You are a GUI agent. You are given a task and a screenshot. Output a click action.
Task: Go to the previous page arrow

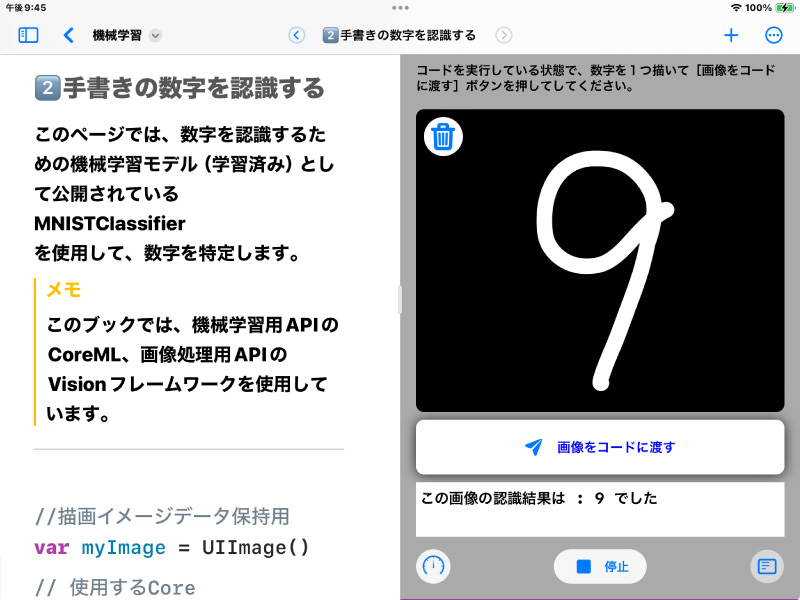[x=296, y=35]
